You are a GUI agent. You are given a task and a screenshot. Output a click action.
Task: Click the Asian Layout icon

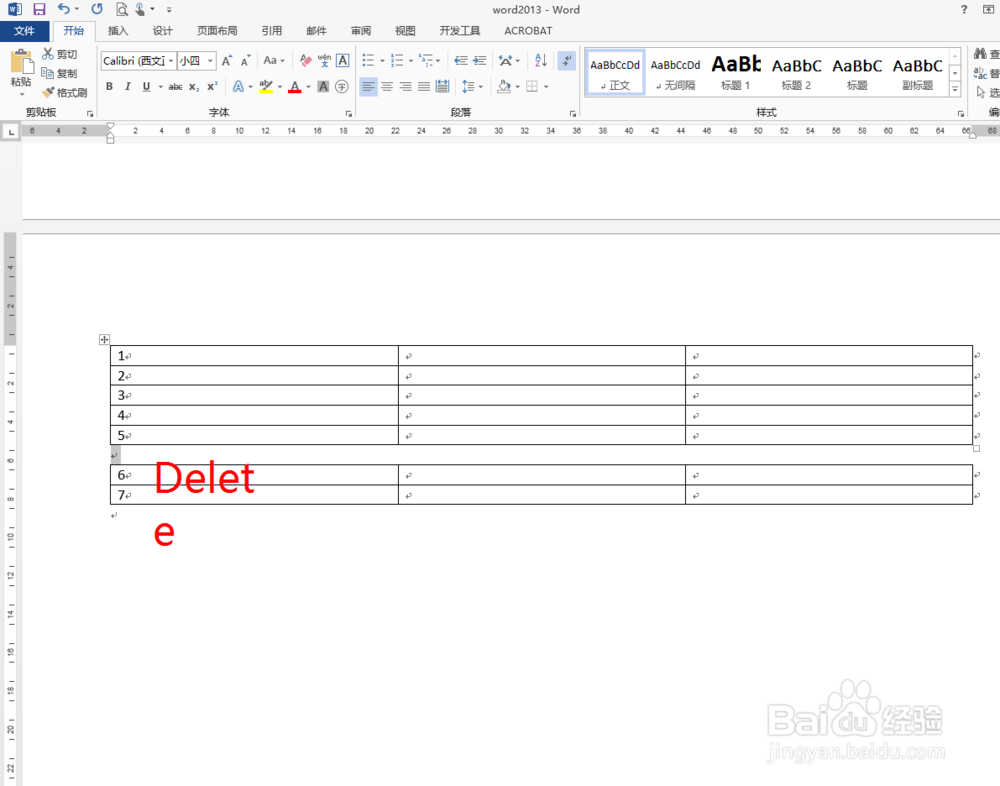(505, 61)
